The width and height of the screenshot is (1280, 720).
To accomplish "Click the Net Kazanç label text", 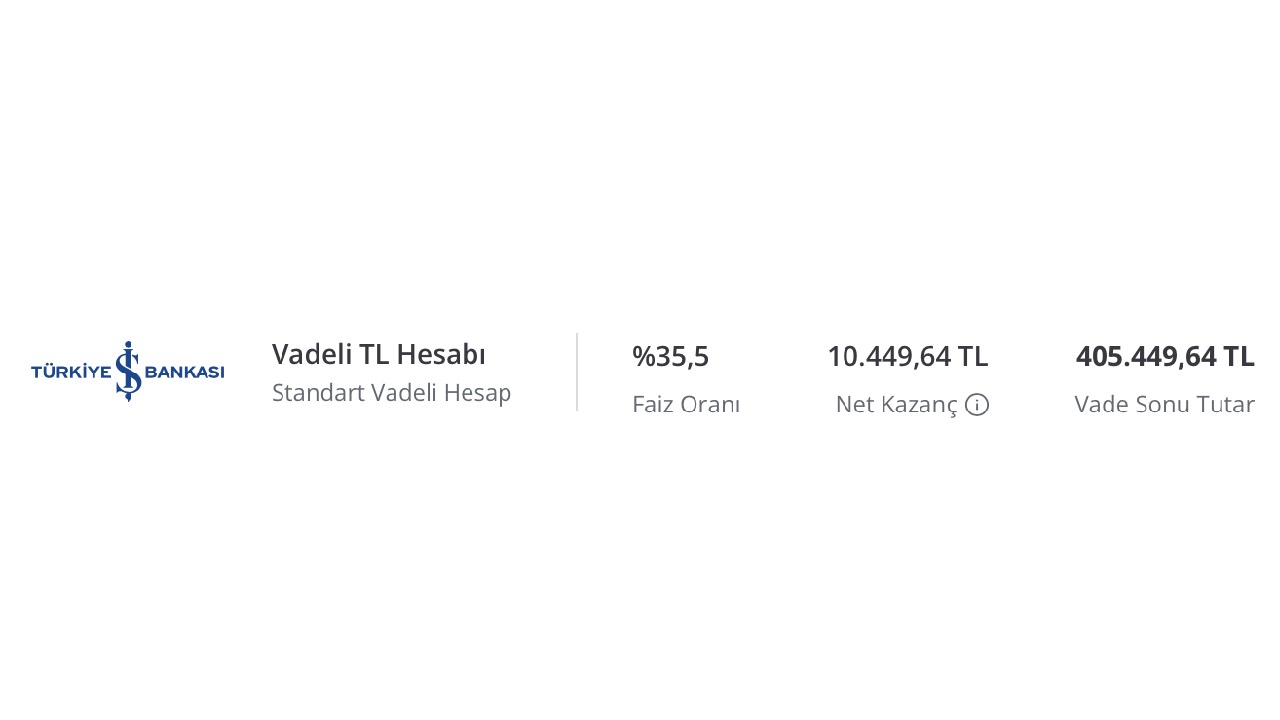I will (x=896, y=405).
